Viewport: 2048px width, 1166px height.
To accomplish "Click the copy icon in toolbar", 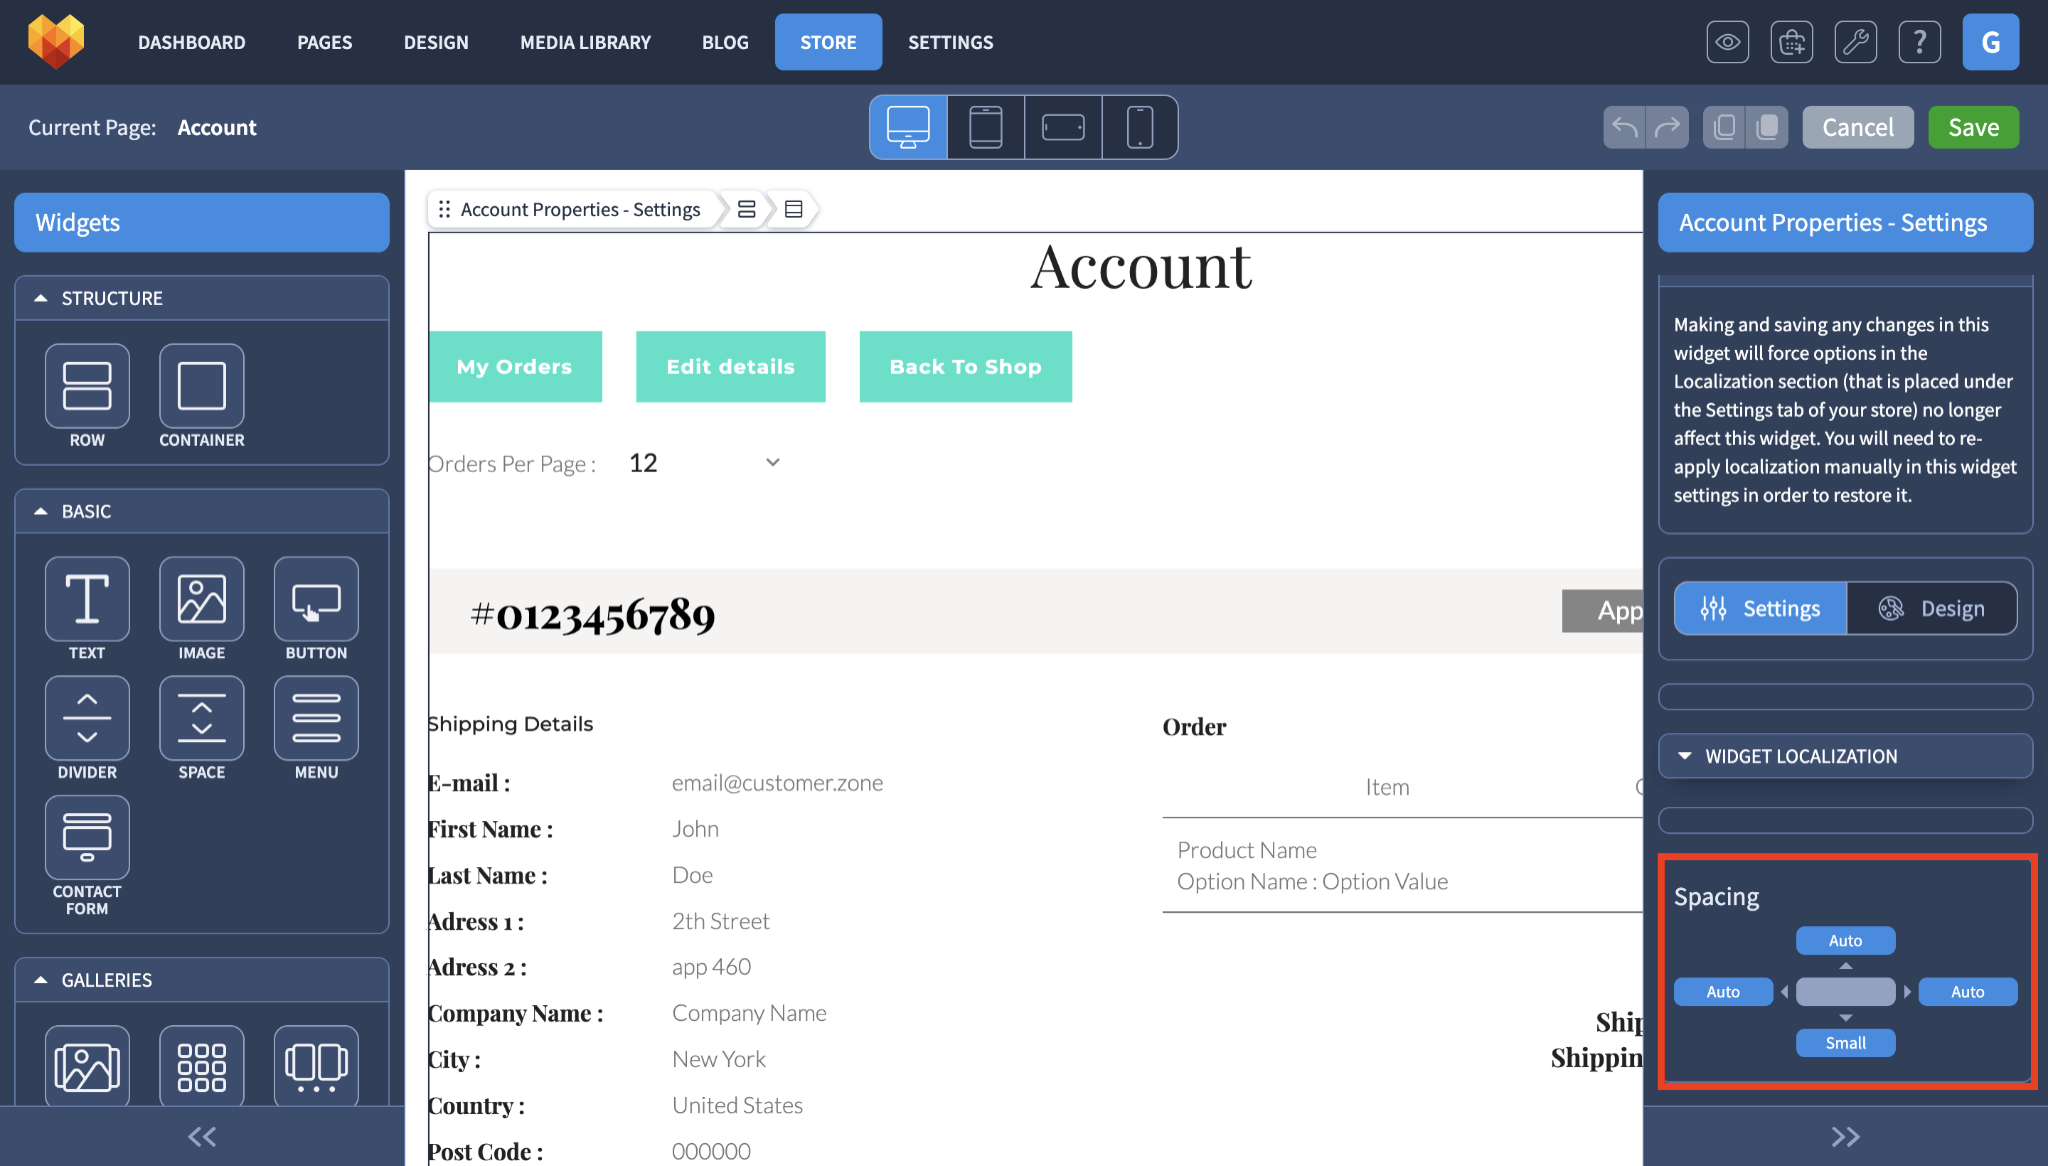I will pyautogui.click(x=1724, y=127).
